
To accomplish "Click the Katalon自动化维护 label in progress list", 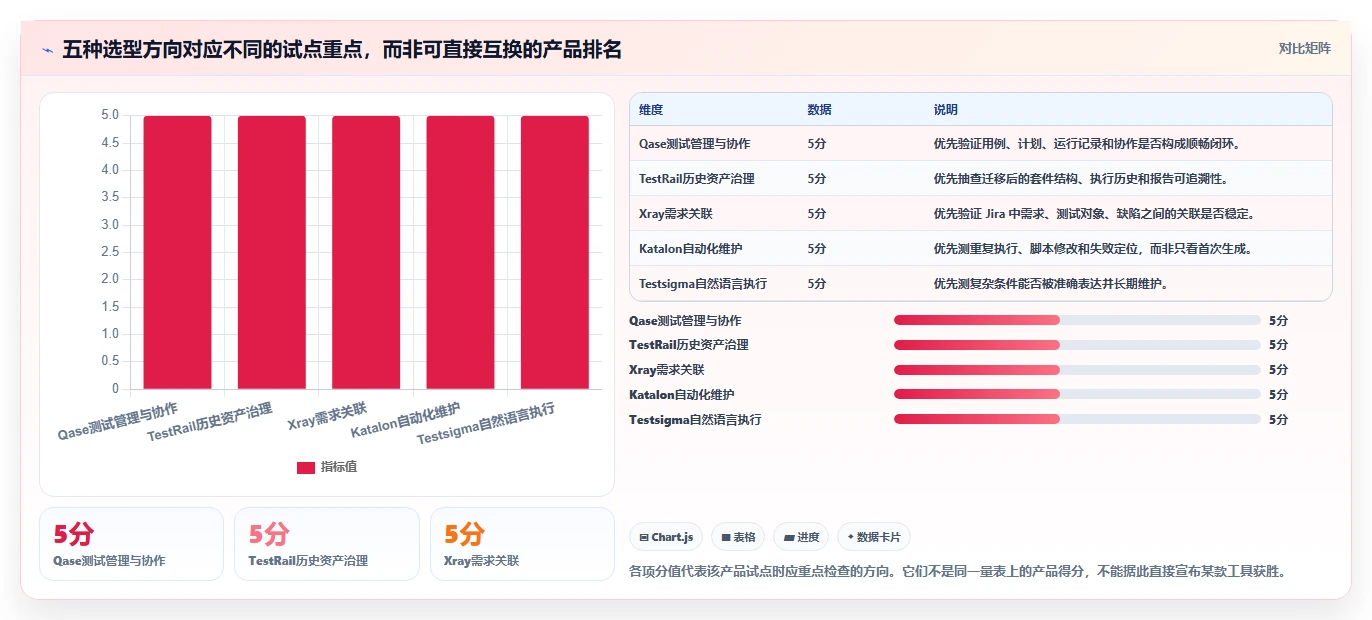I will point(681,395).
